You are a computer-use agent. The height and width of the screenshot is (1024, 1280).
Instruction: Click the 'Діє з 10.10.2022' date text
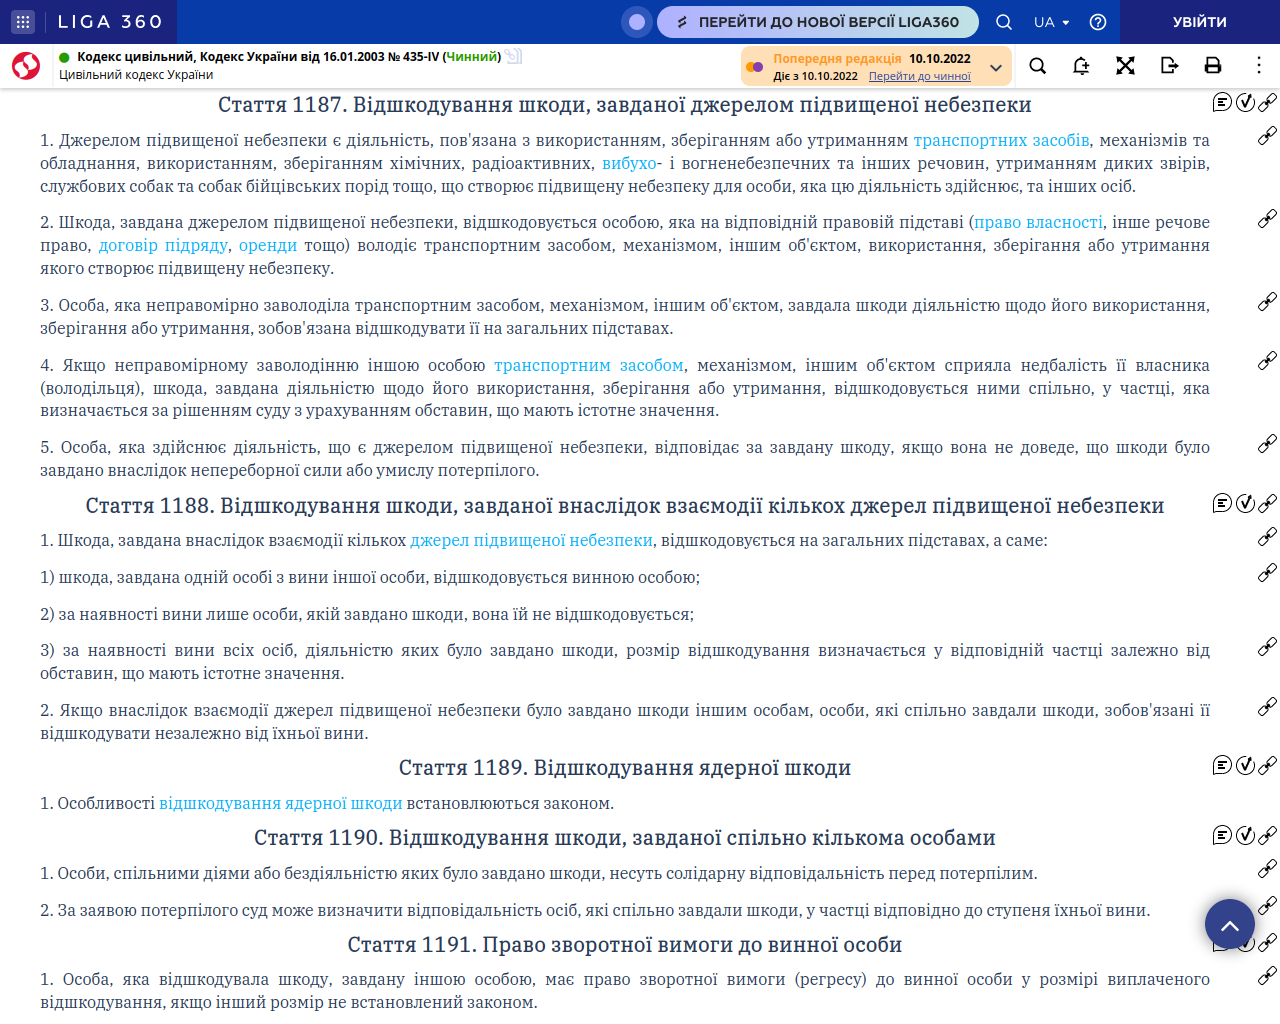click(x=815, y=76)
